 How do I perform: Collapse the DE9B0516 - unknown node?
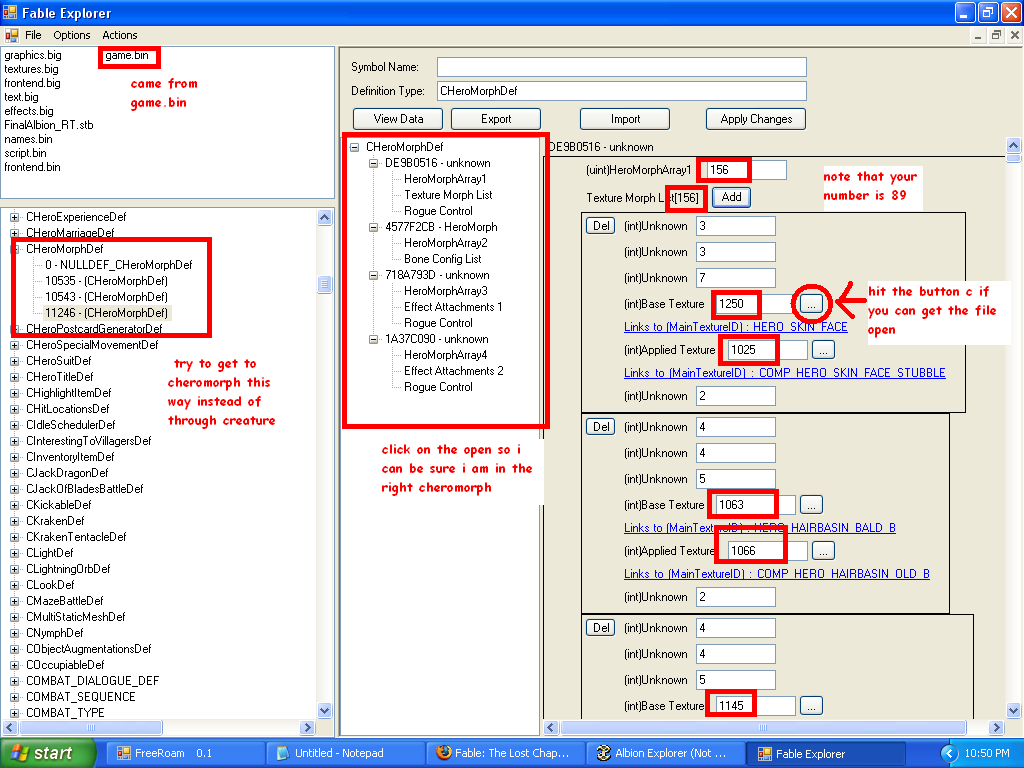[x=374, y=163]
